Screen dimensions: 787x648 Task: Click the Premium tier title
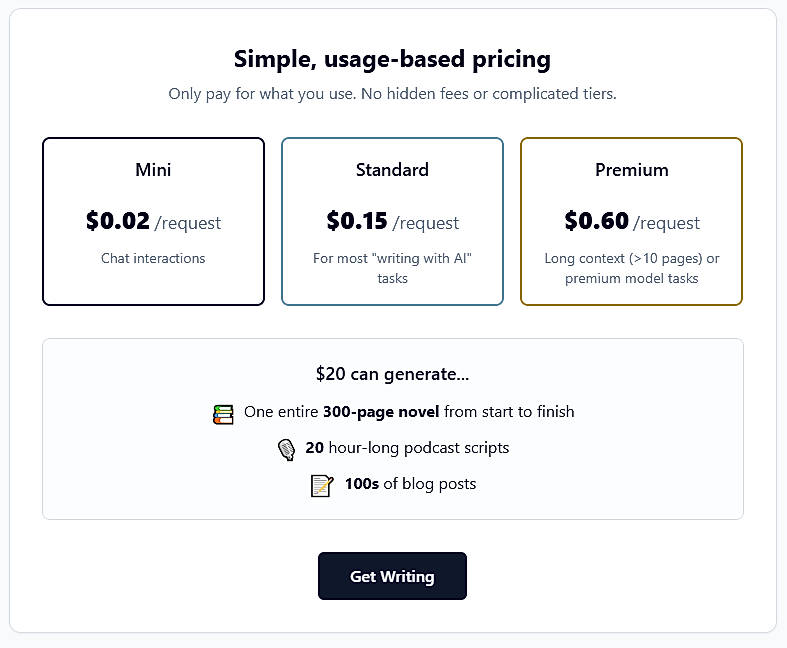(631, 170)
